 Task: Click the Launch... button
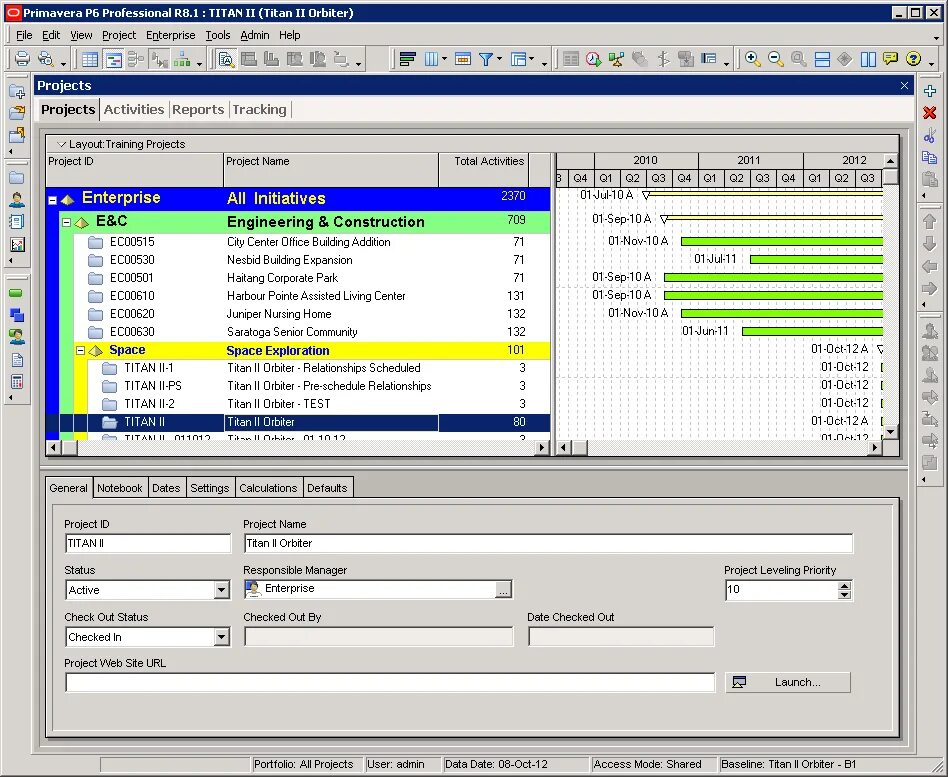pyautogui.click(x=788, y=682)
